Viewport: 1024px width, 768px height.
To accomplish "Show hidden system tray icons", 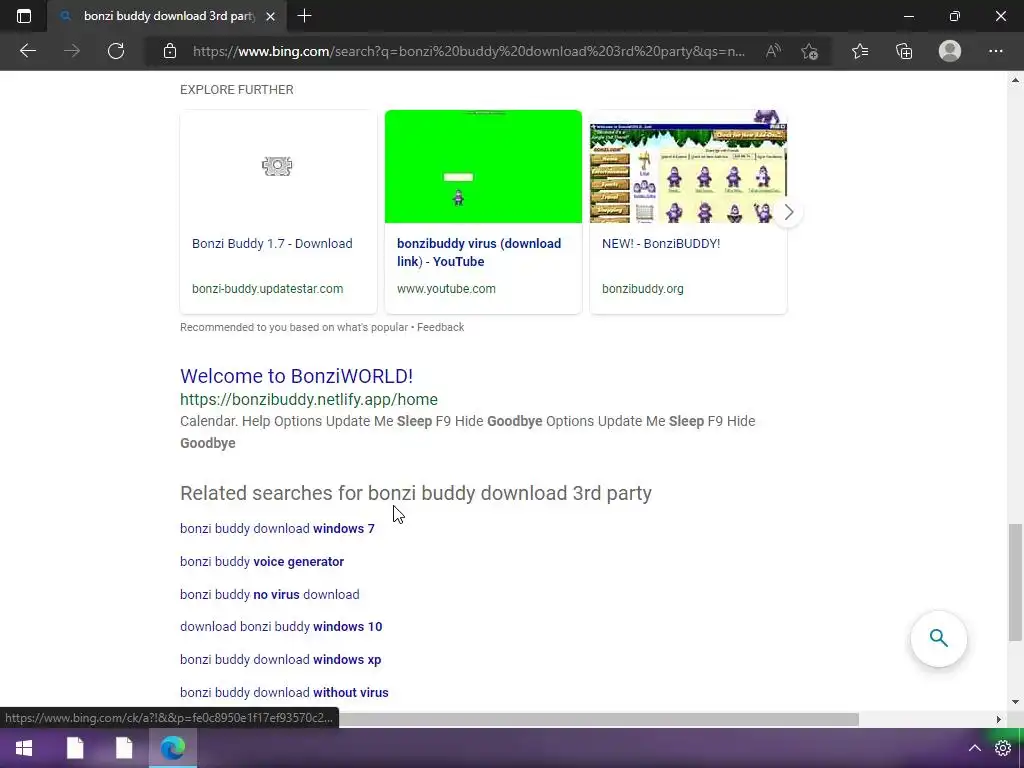I will pyautogui.click(x=974, y=748).
